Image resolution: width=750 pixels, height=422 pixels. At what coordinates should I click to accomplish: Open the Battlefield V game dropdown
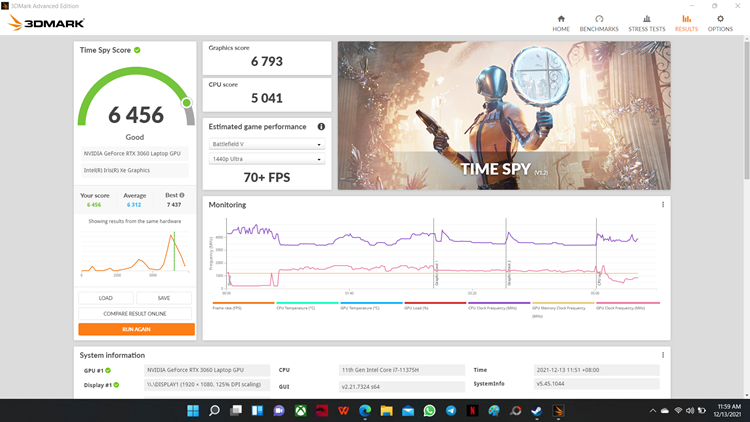(267, 144)
